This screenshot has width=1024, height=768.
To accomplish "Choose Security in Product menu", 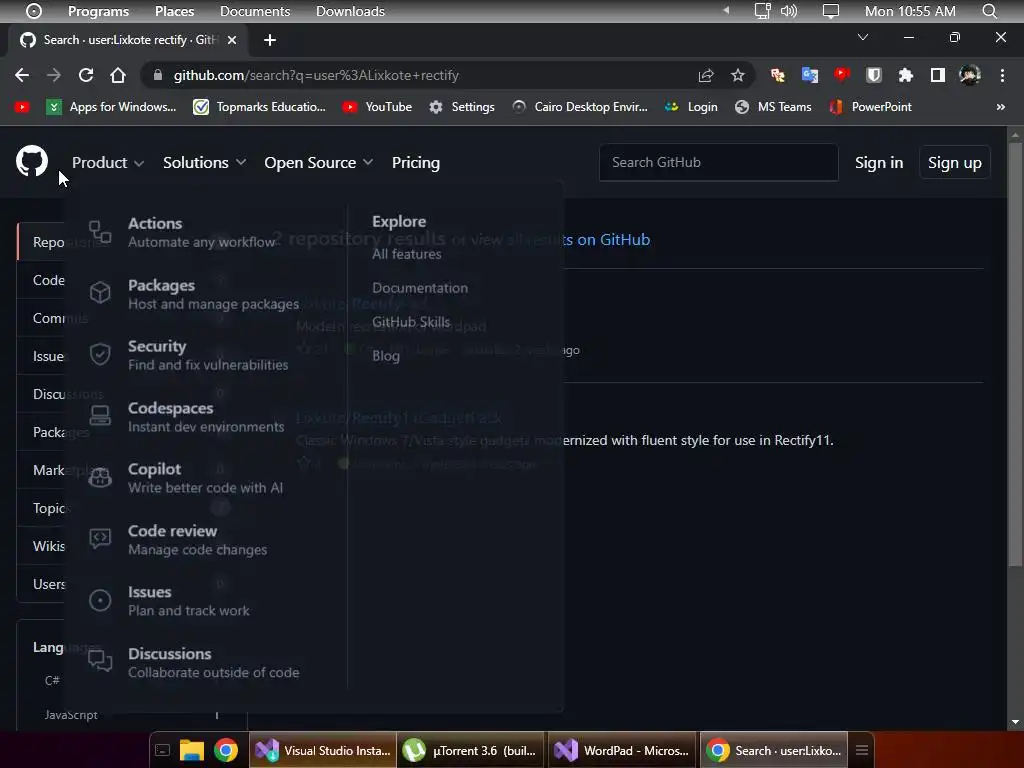I will point(208,355).
